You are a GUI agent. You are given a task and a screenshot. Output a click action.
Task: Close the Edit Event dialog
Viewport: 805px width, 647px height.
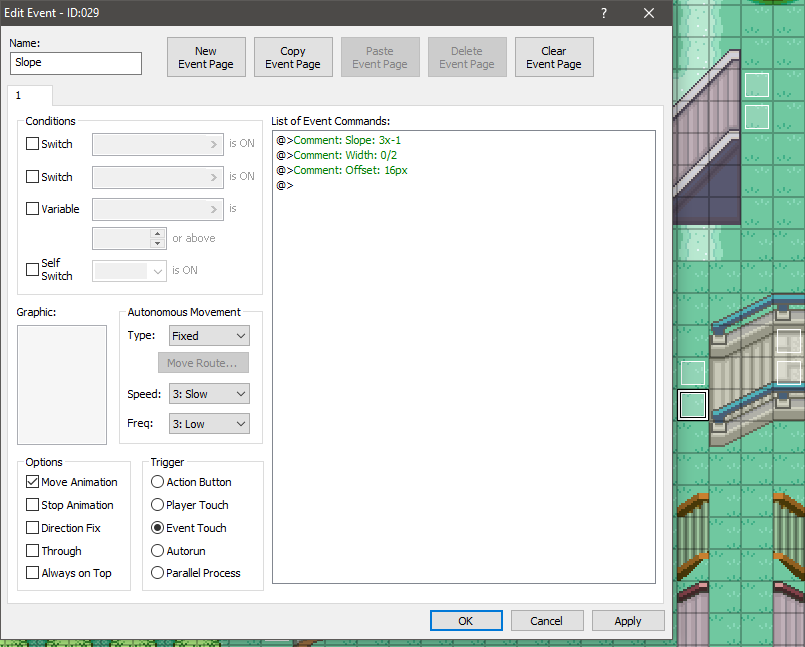pos(649,13)
